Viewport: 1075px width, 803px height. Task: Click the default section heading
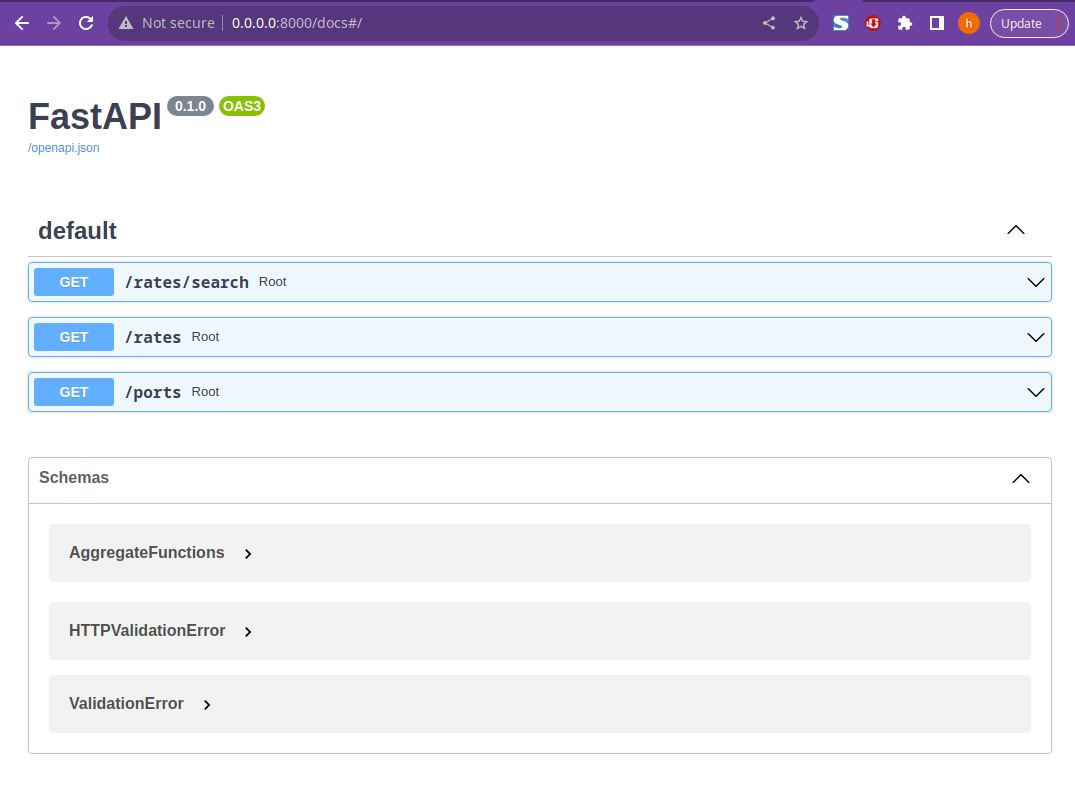[x=77, y=231]
